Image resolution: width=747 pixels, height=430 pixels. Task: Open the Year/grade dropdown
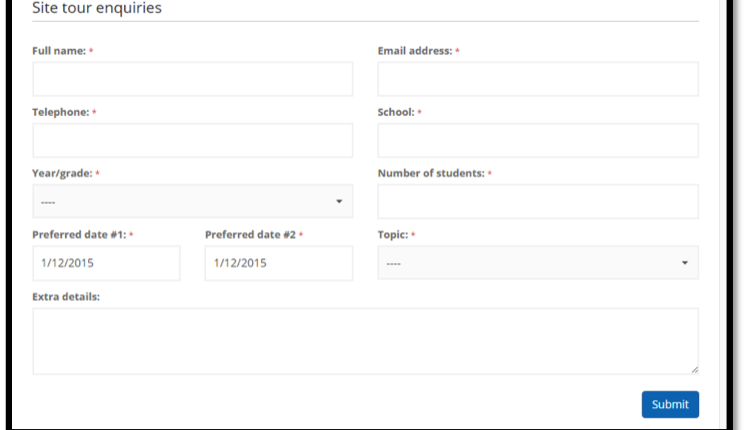192,202
